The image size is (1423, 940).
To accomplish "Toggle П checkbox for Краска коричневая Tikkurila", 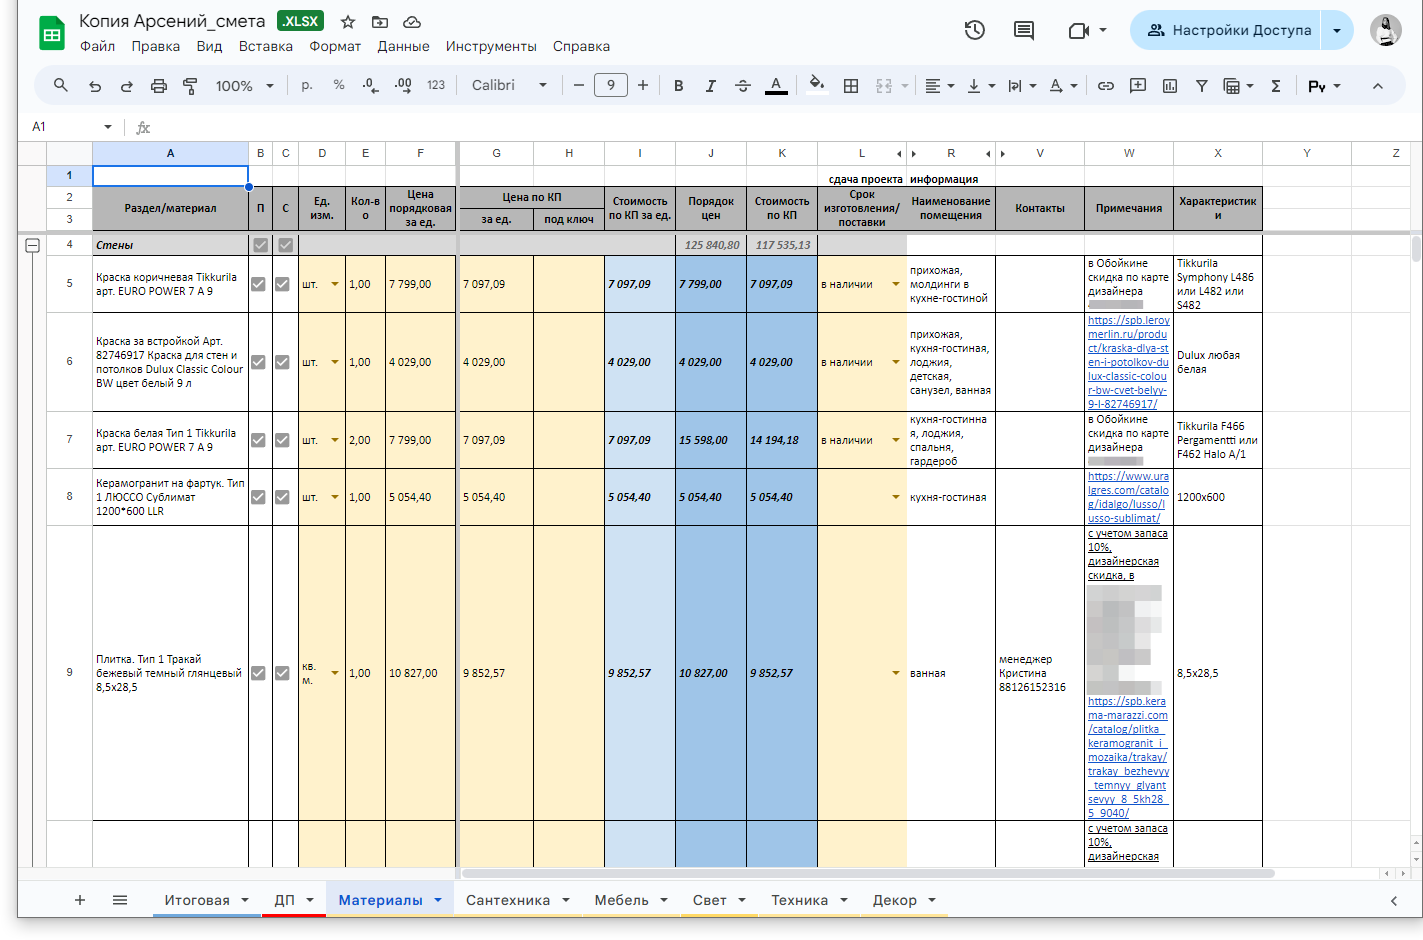I will [x=258, y=284].
